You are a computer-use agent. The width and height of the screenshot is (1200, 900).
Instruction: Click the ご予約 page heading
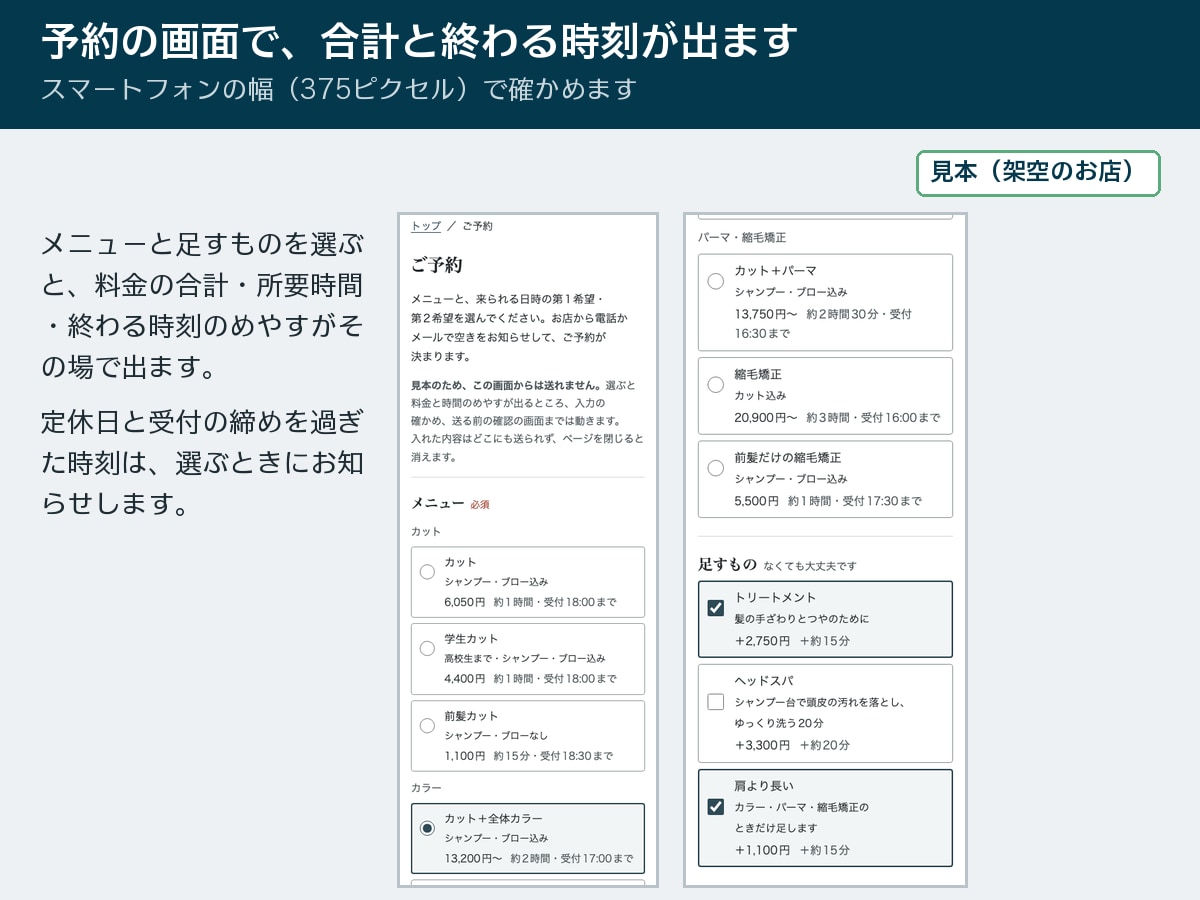[436, 266]
